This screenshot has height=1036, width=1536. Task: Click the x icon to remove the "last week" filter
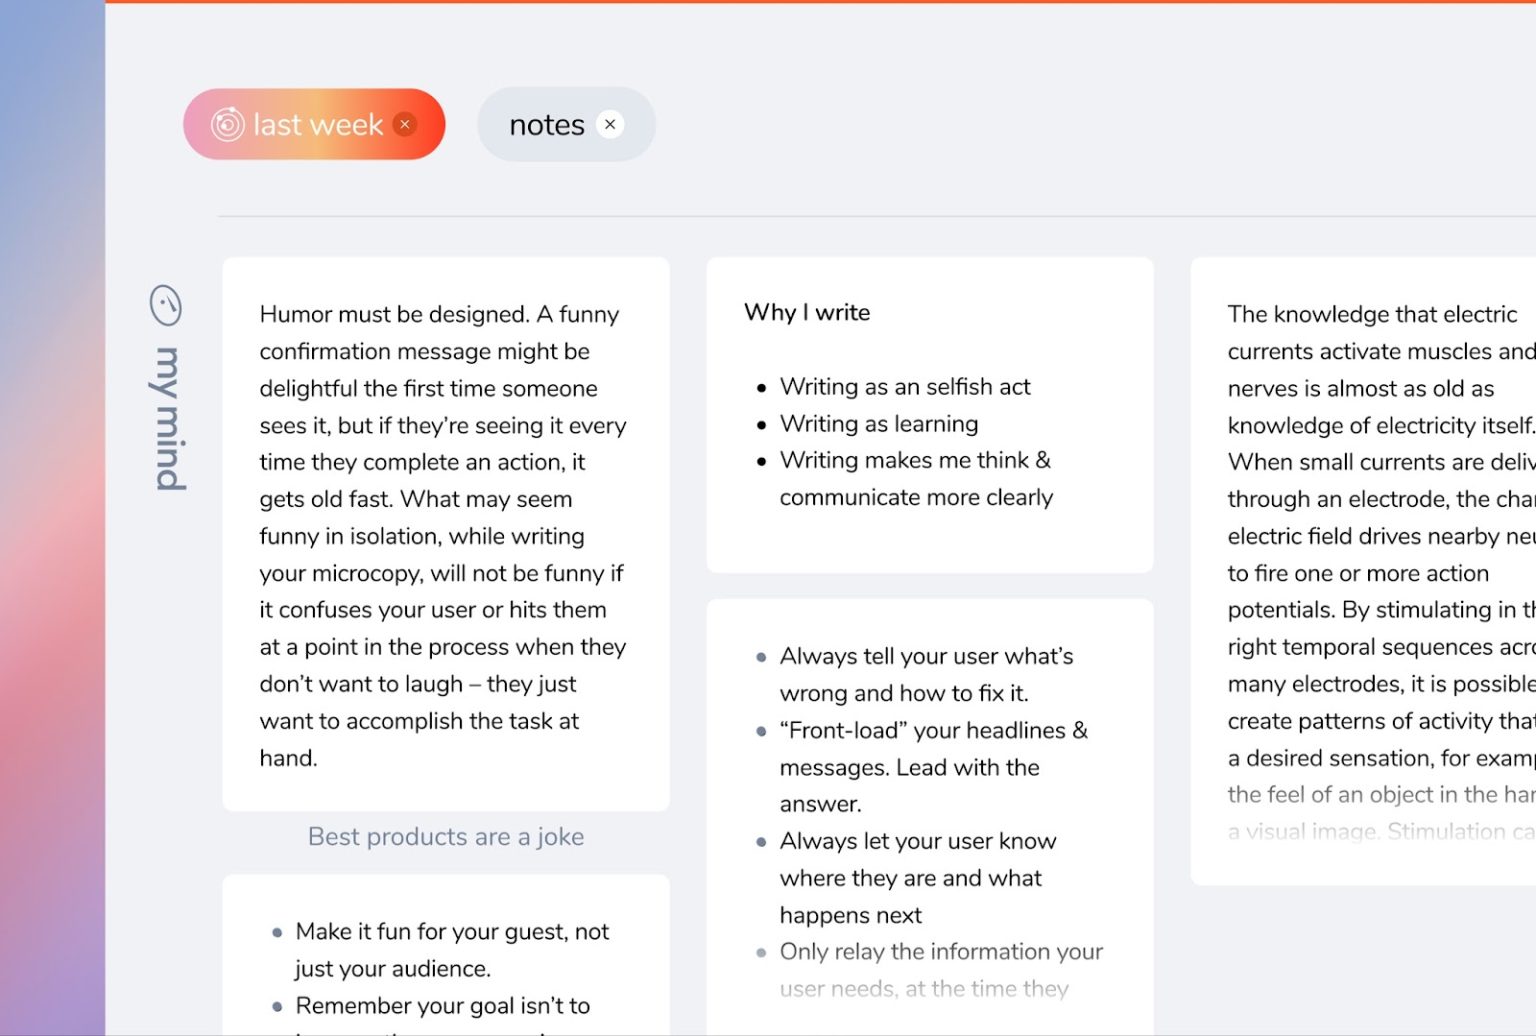[405, 123]
